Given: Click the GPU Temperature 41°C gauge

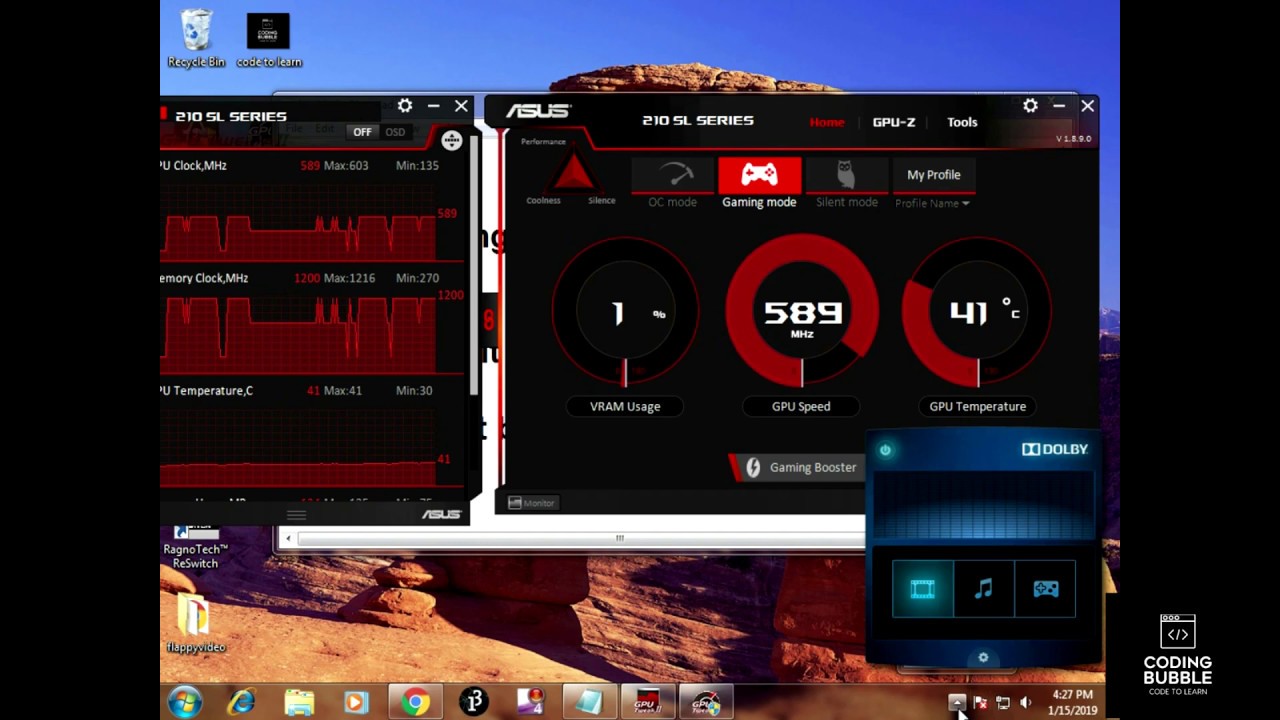Looking at the screenshot, I should tap(977, 313).
